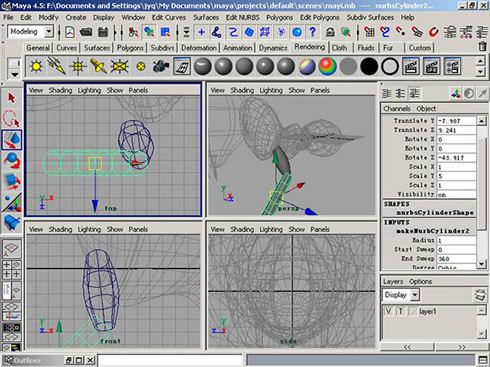Click the Rotate Z value field

tap(456, 157)
